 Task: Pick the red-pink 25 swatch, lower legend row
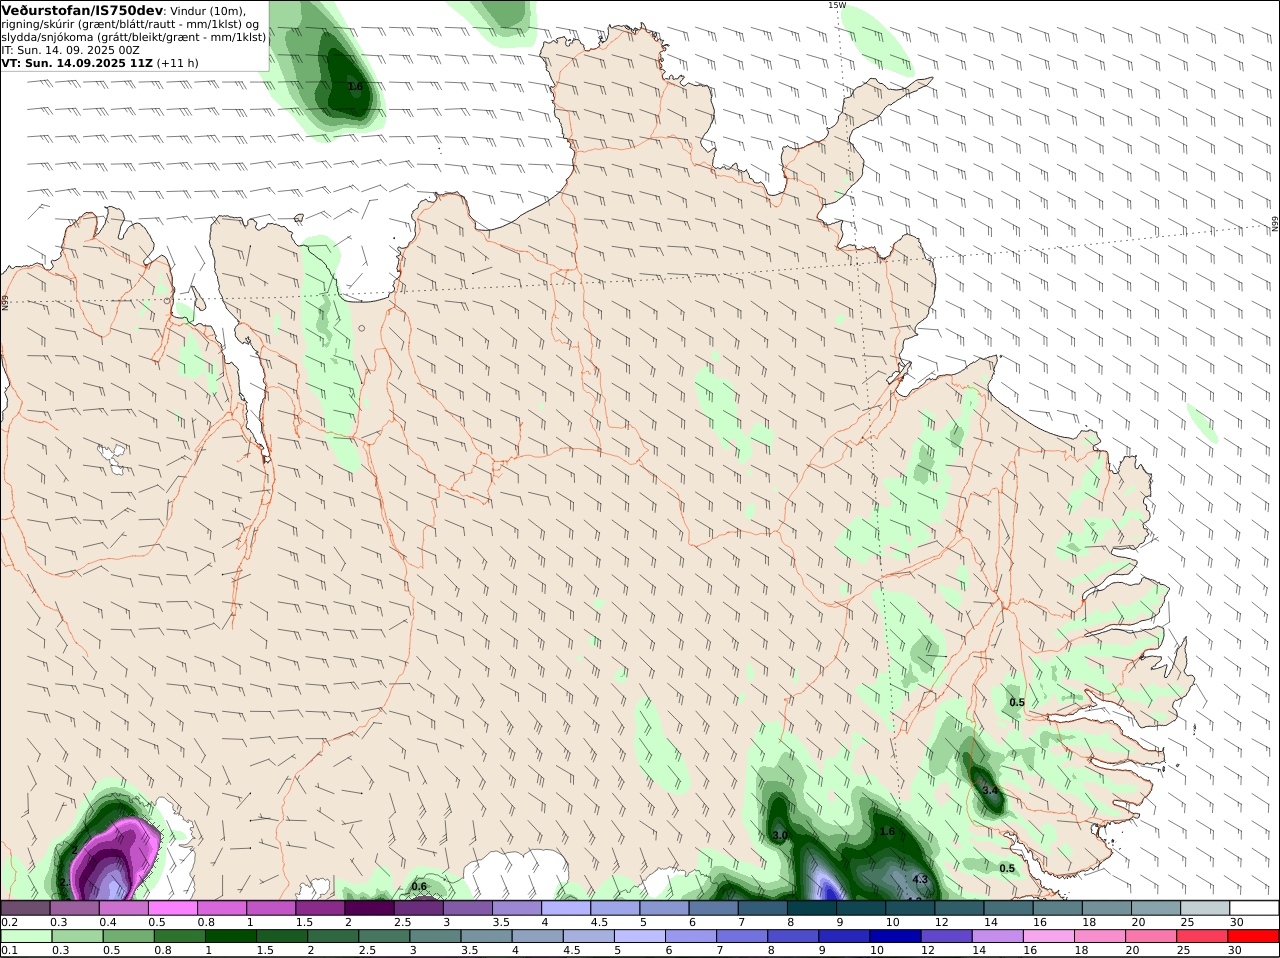tap(1202, 937)
